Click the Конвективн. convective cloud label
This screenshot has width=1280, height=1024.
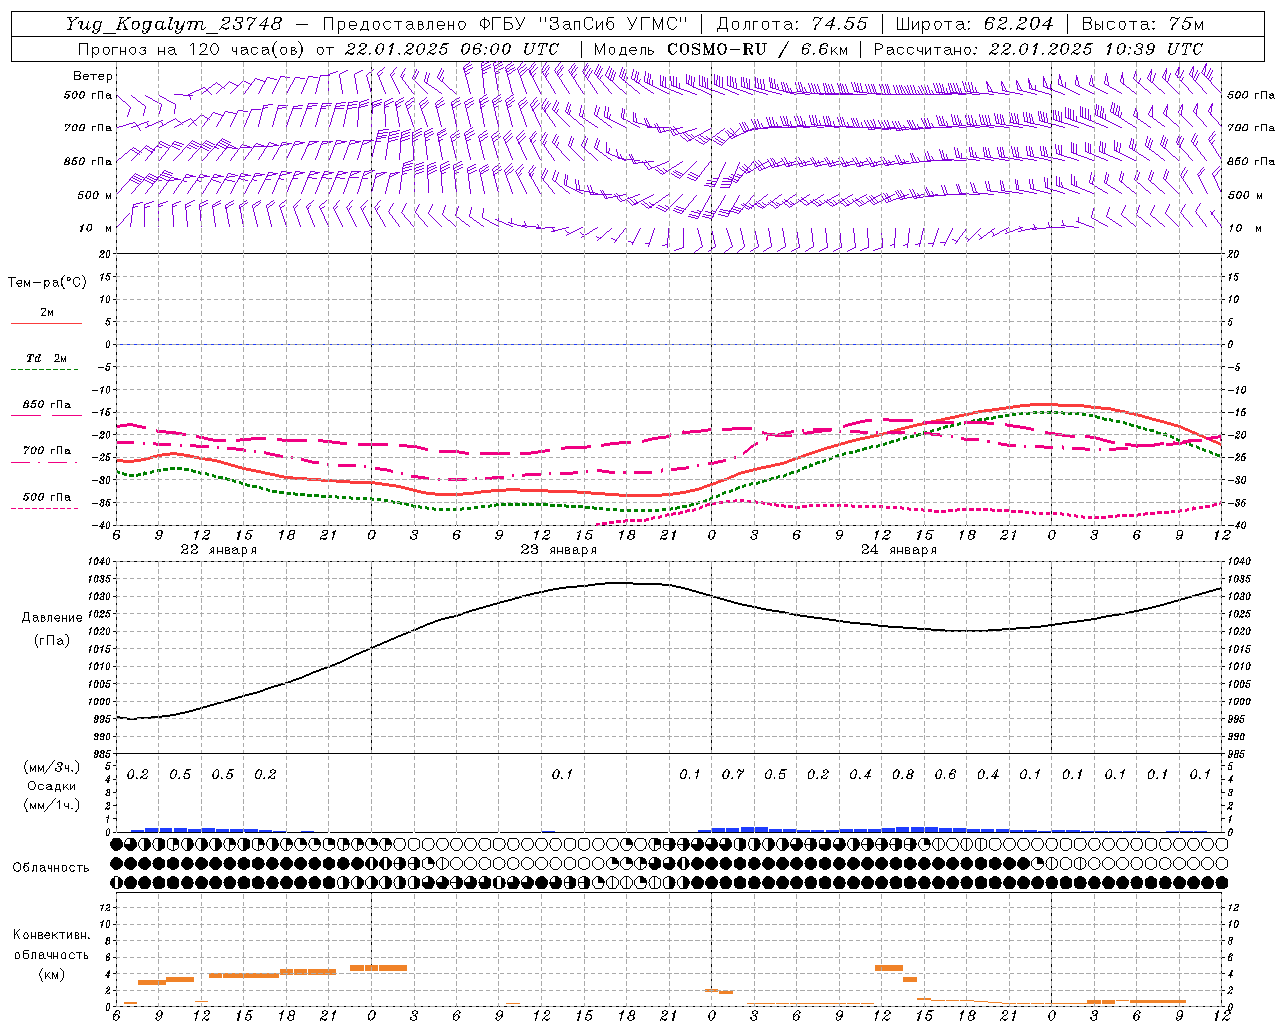pos(51,935)
